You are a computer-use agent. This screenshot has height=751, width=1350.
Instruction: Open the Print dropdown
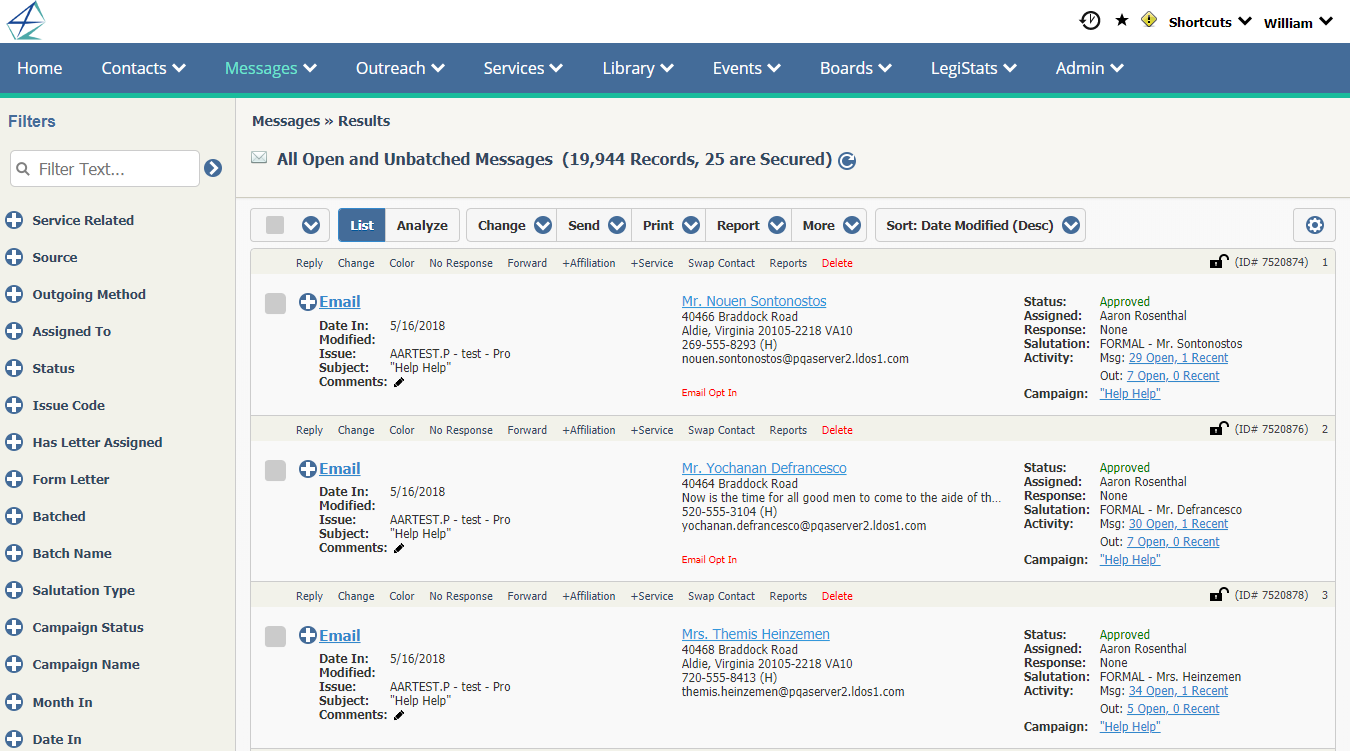pyautogui.click(x=671, y=225)
